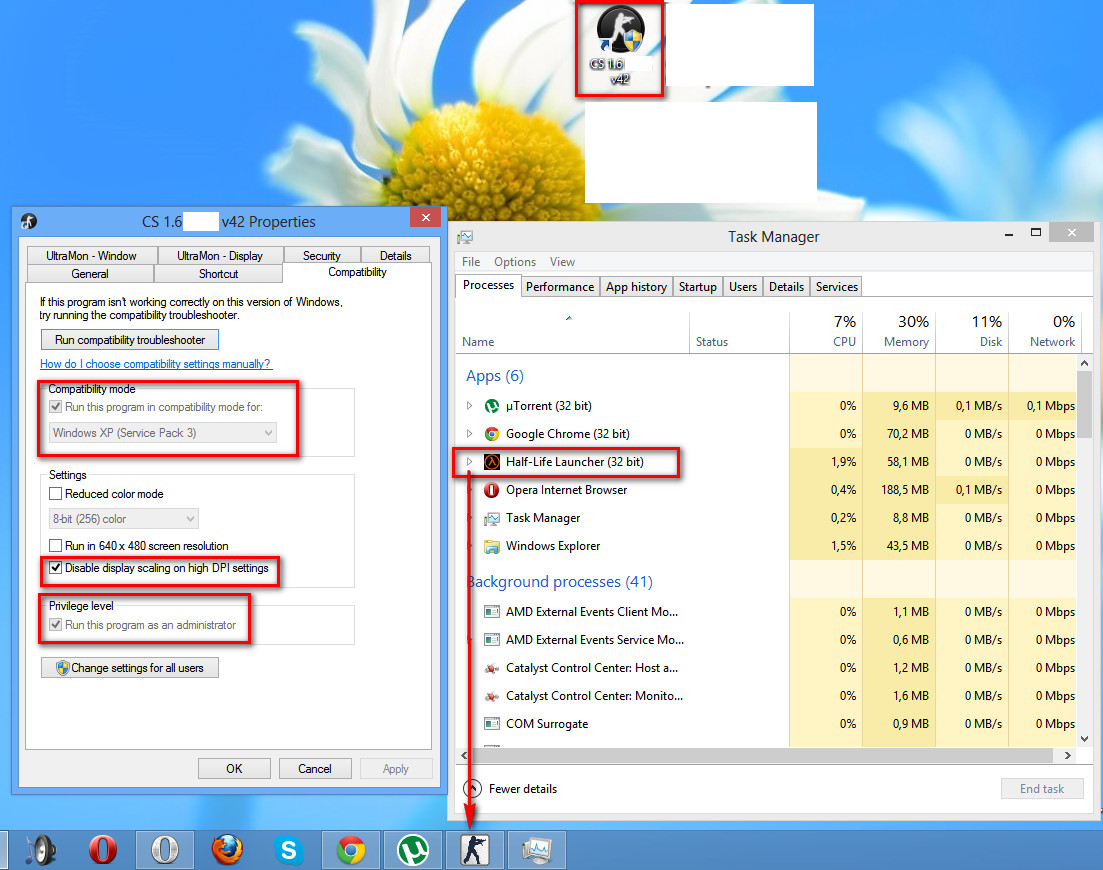Viewport: 1103px width, 870px height.
Task: Open the Details tab in Properties dialog
Action: pyautogui.click(x=395, y=255)
